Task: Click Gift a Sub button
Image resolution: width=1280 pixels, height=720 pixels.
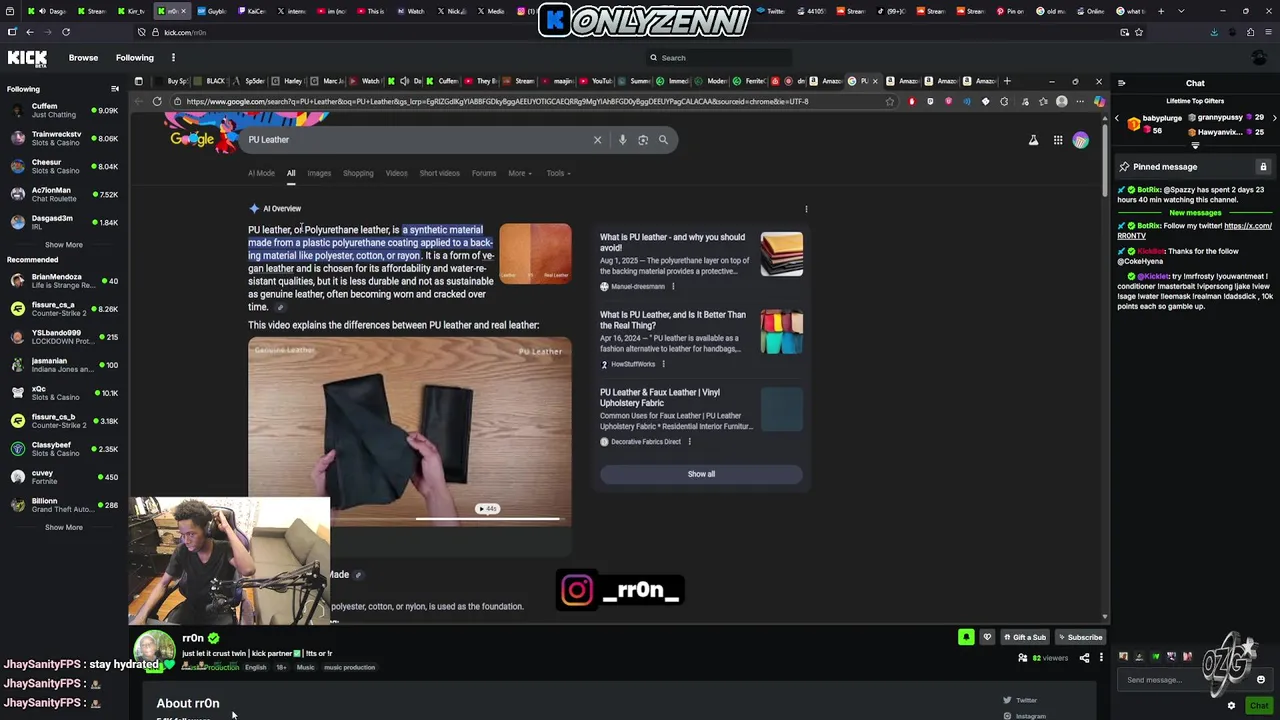Action: coord(1024,637)
